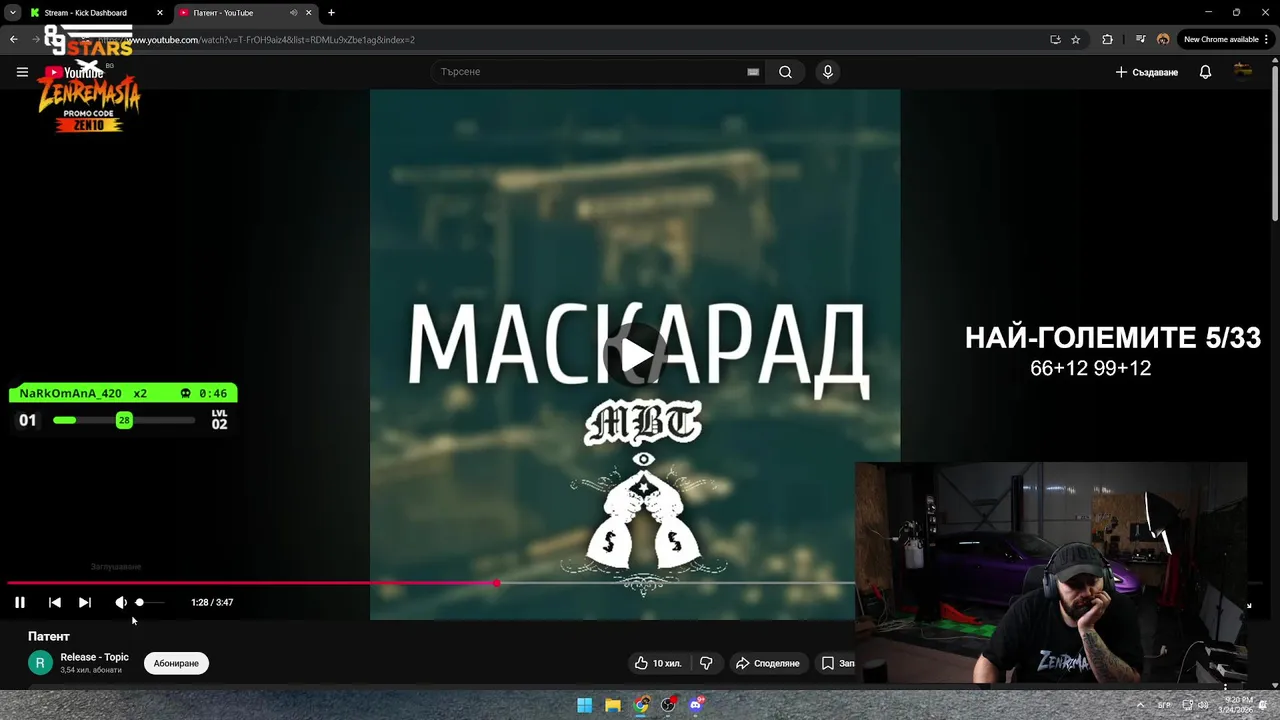Screen dimensions: 1280x720
Task: Share the video via Споделяне
Action: tap(768, 663)
